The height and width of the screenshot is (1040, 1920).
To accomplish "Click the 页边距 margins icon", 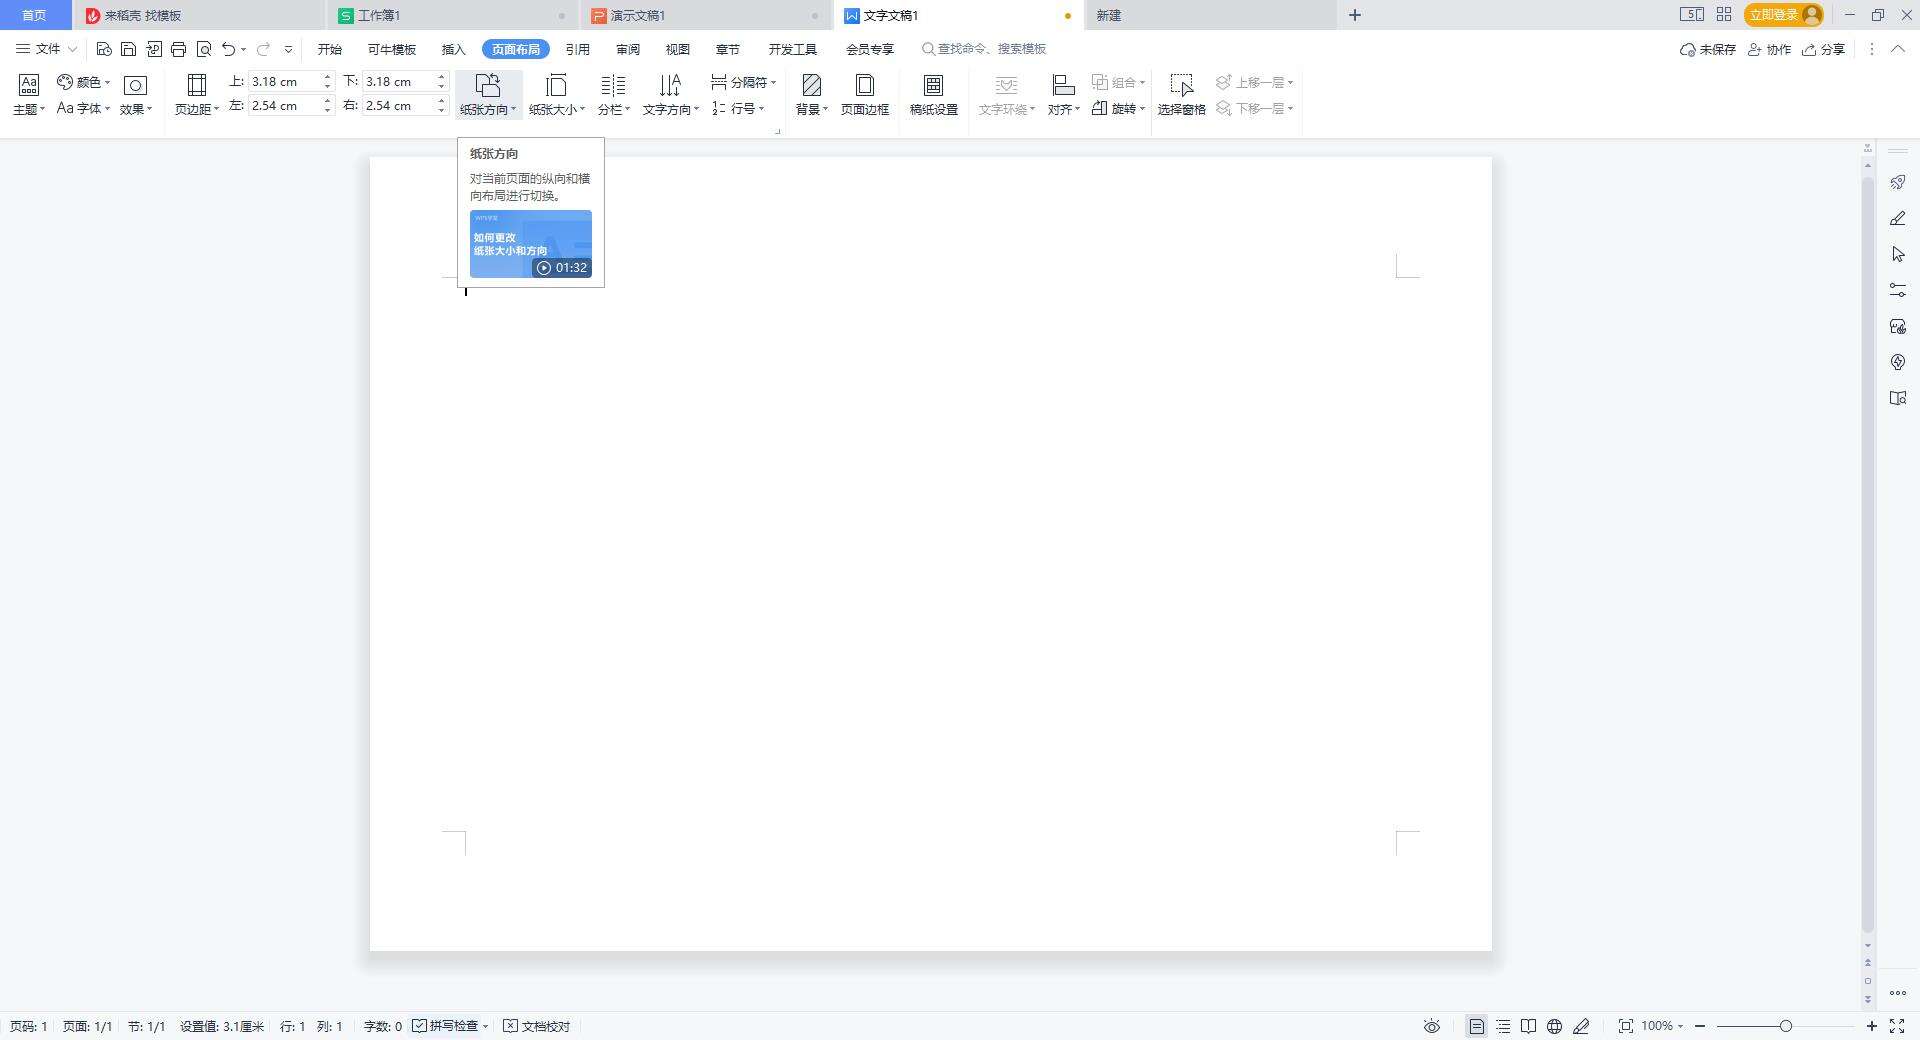I will [x=196, y=86].
